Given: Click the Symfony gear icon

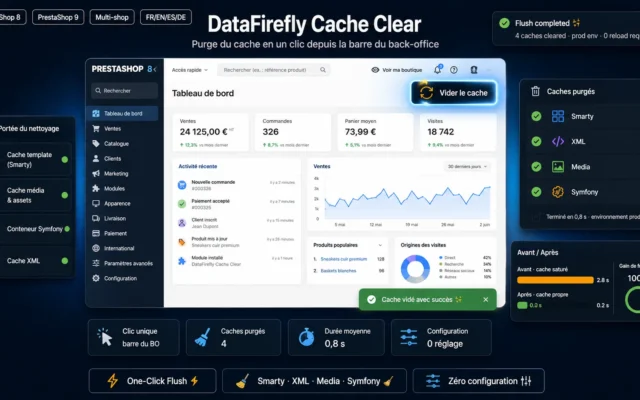Looking at the screenshot, I should tap(558, 192).
